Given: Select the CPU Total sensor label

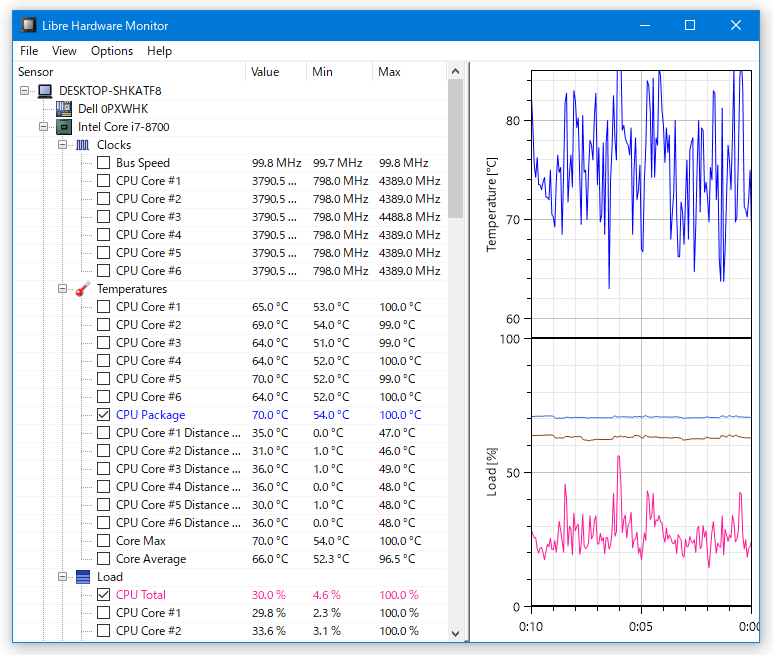Looking at the screenshot, I should click(141, 594).
